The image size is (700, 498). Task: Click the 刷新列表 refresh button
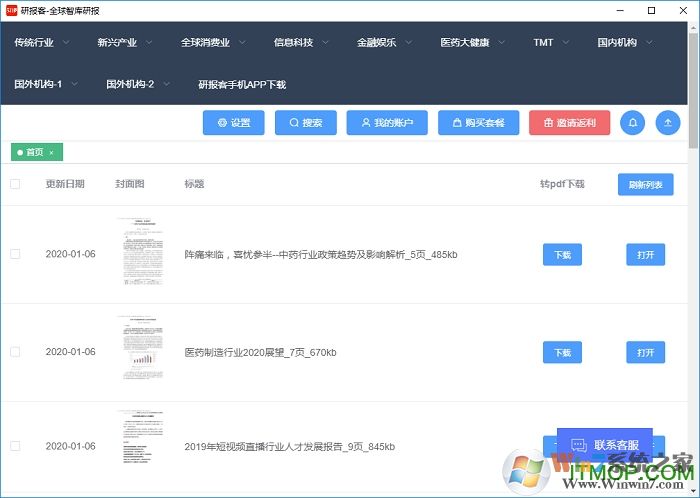[x=646, y=185]
